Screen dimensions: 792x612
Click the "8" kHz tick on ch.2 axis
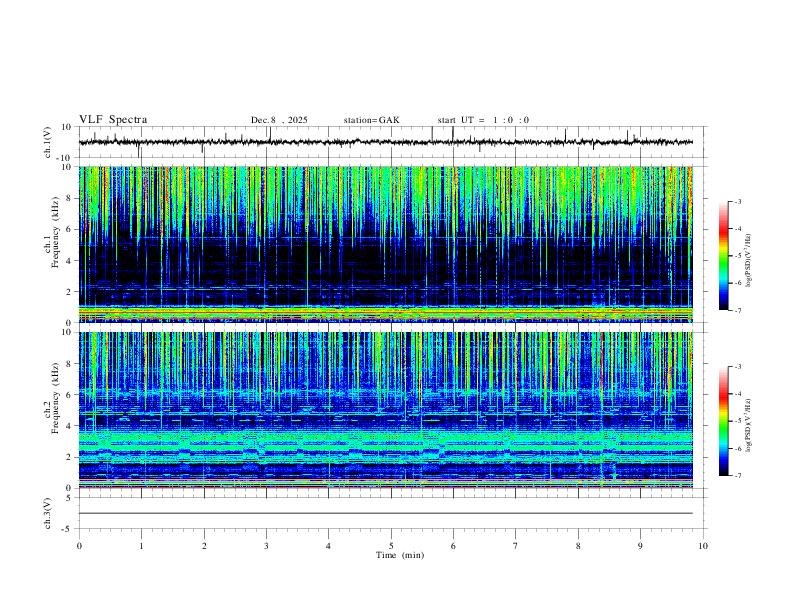[x=70, y=364]
